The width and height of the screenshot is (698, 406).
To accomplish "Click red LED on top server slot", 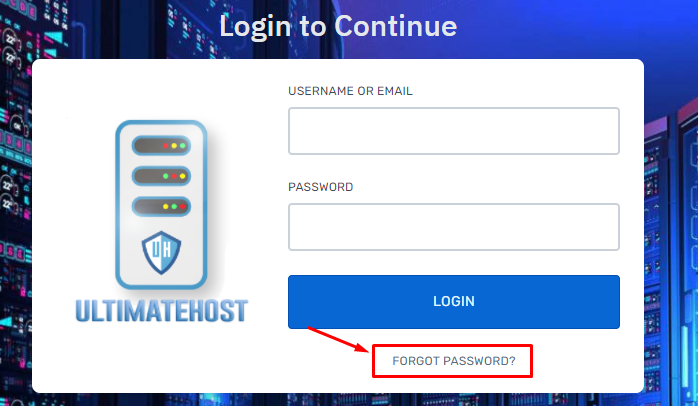I will click(x=166, y=146).
